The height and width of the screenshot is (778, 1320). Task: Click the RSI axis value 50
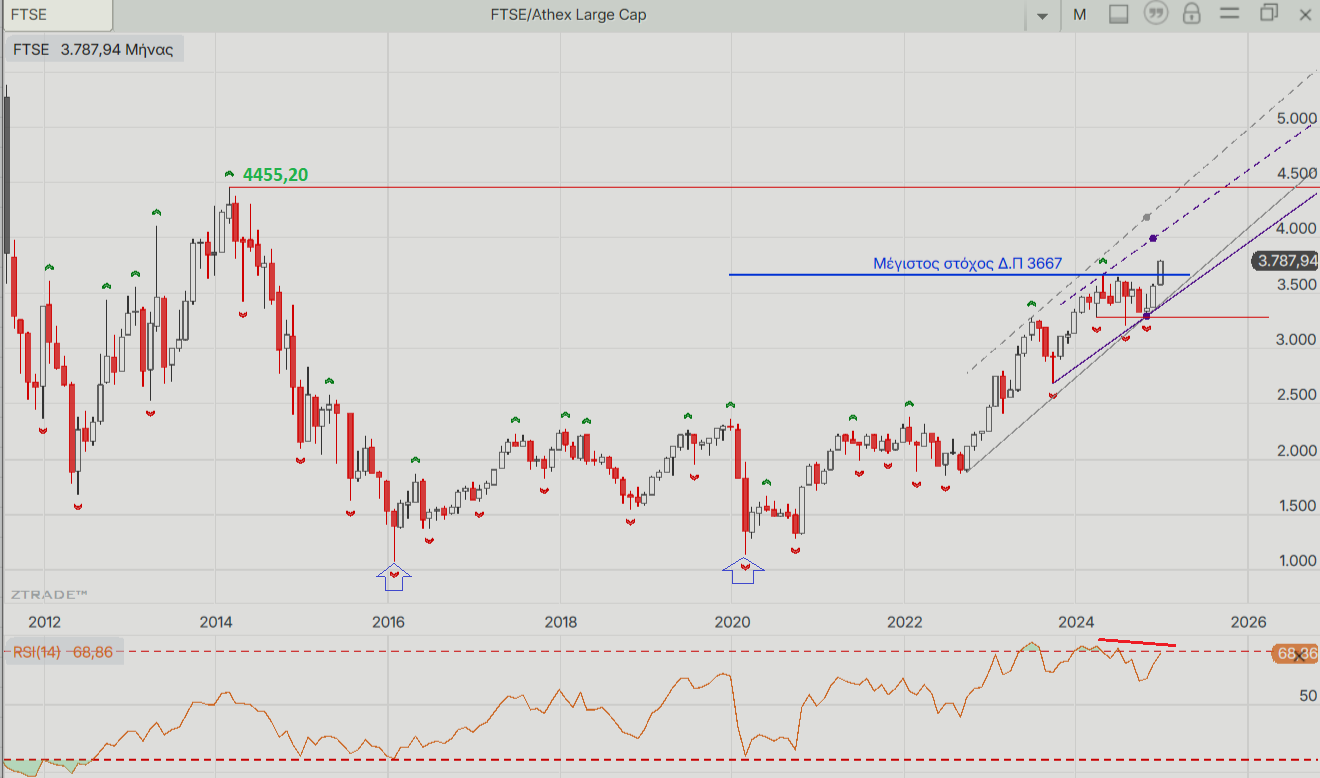click(x=1308, y=695)
